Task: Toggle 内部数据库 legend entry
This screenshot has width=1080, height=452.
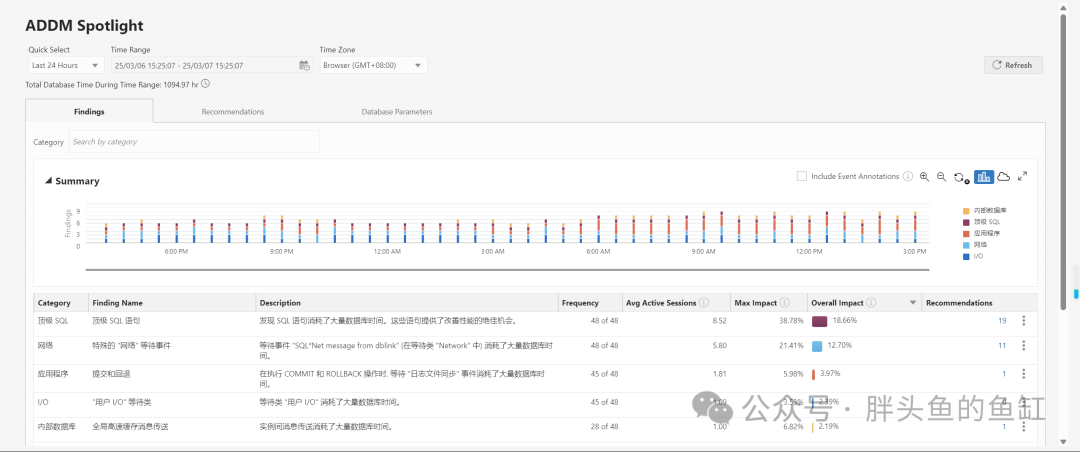Action: [x=986, y=209]
